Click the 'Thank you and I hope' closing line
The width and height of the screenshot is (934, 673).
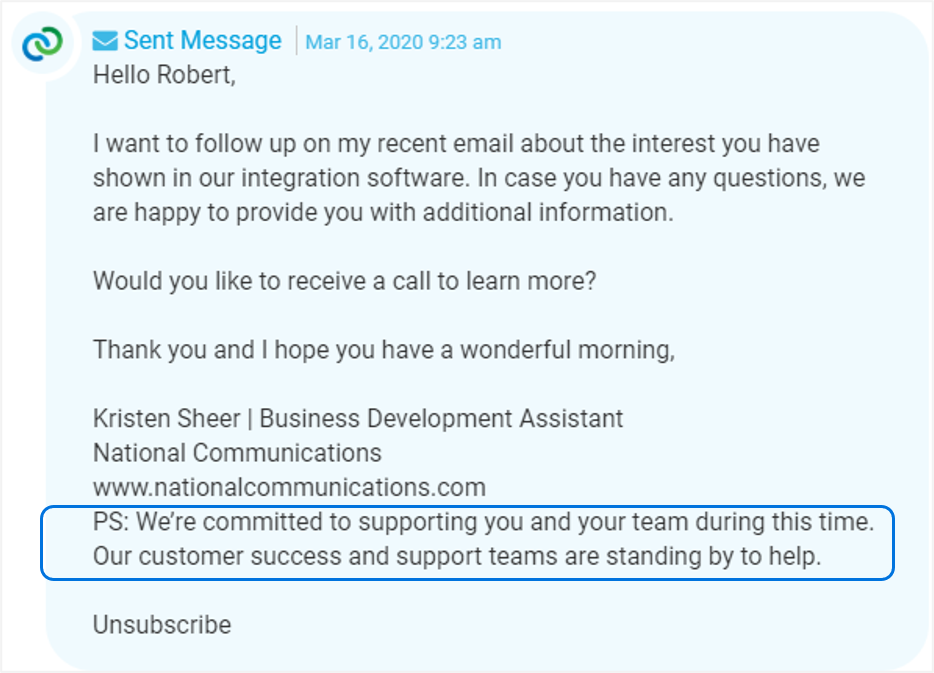[384, 350]
